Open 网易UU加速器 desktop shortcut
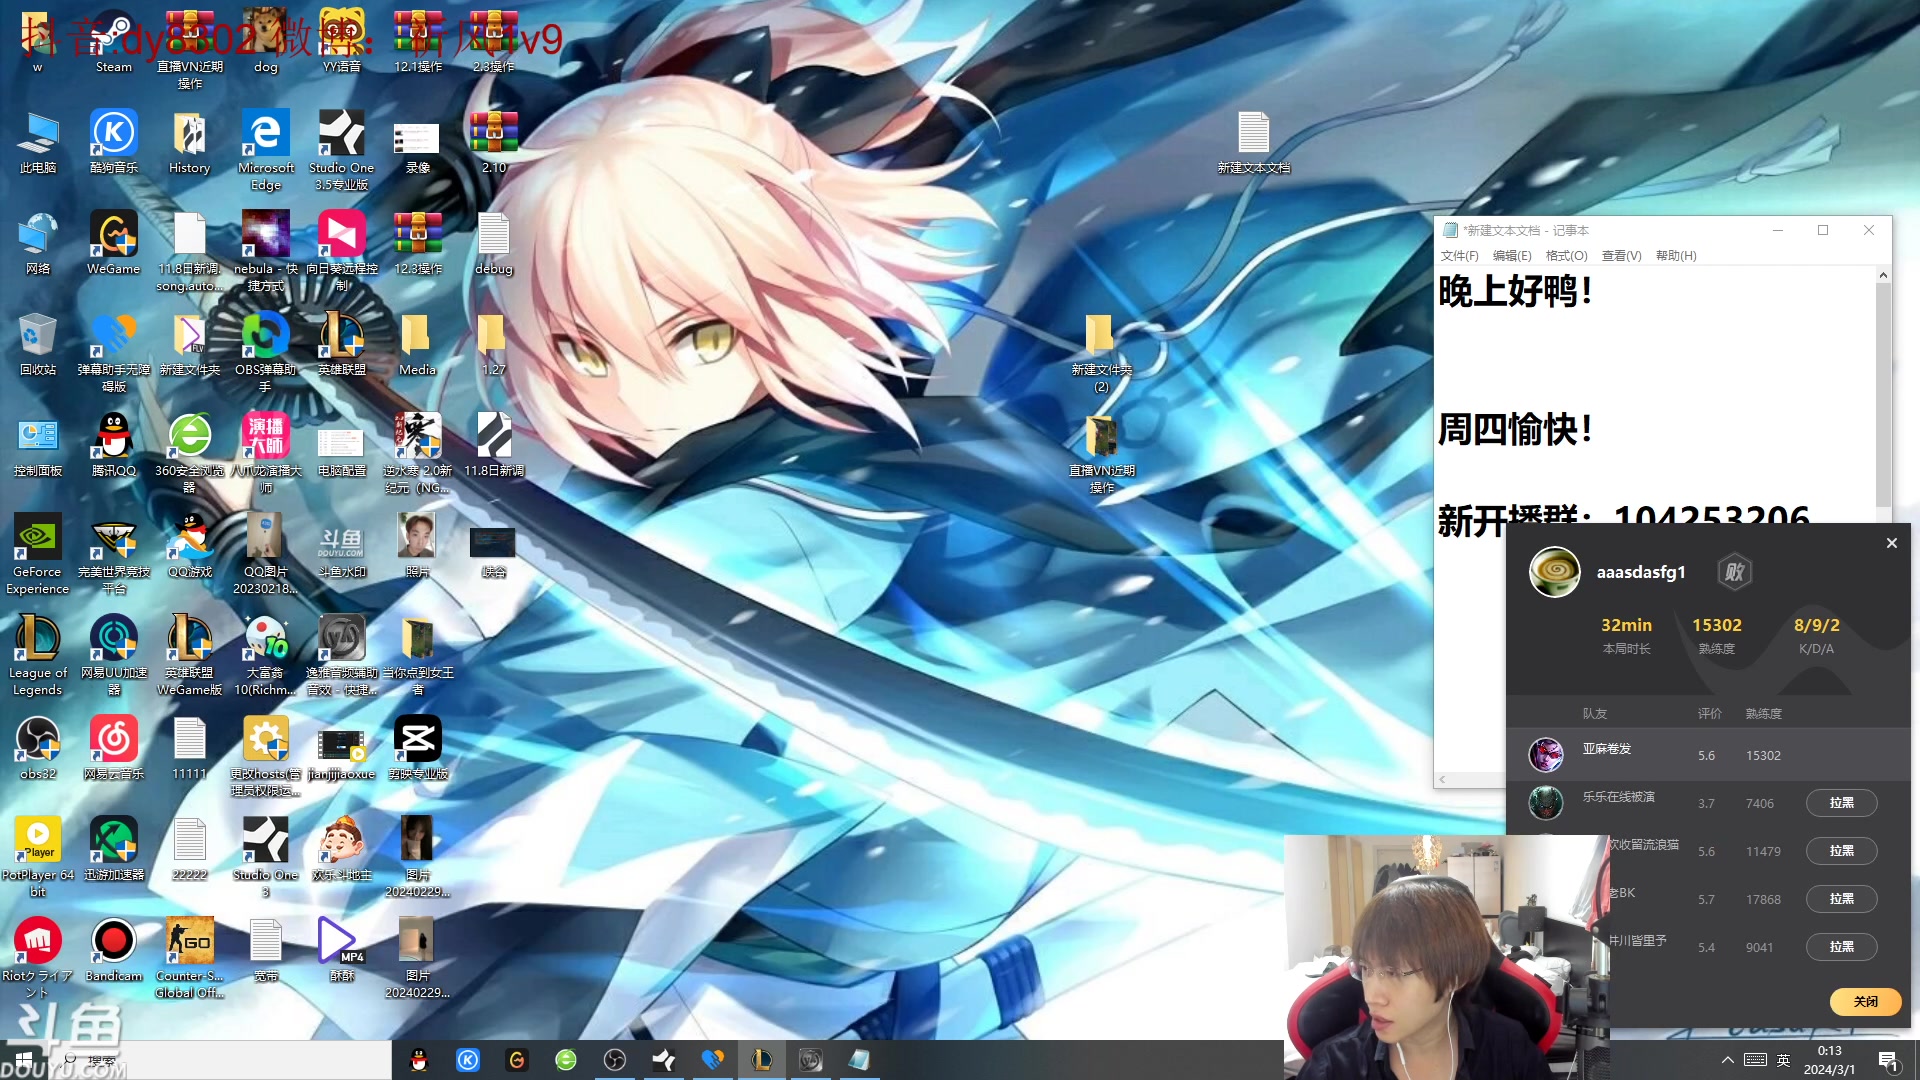This screenshot has width=1920, height=1080. (x=113, y=654)
